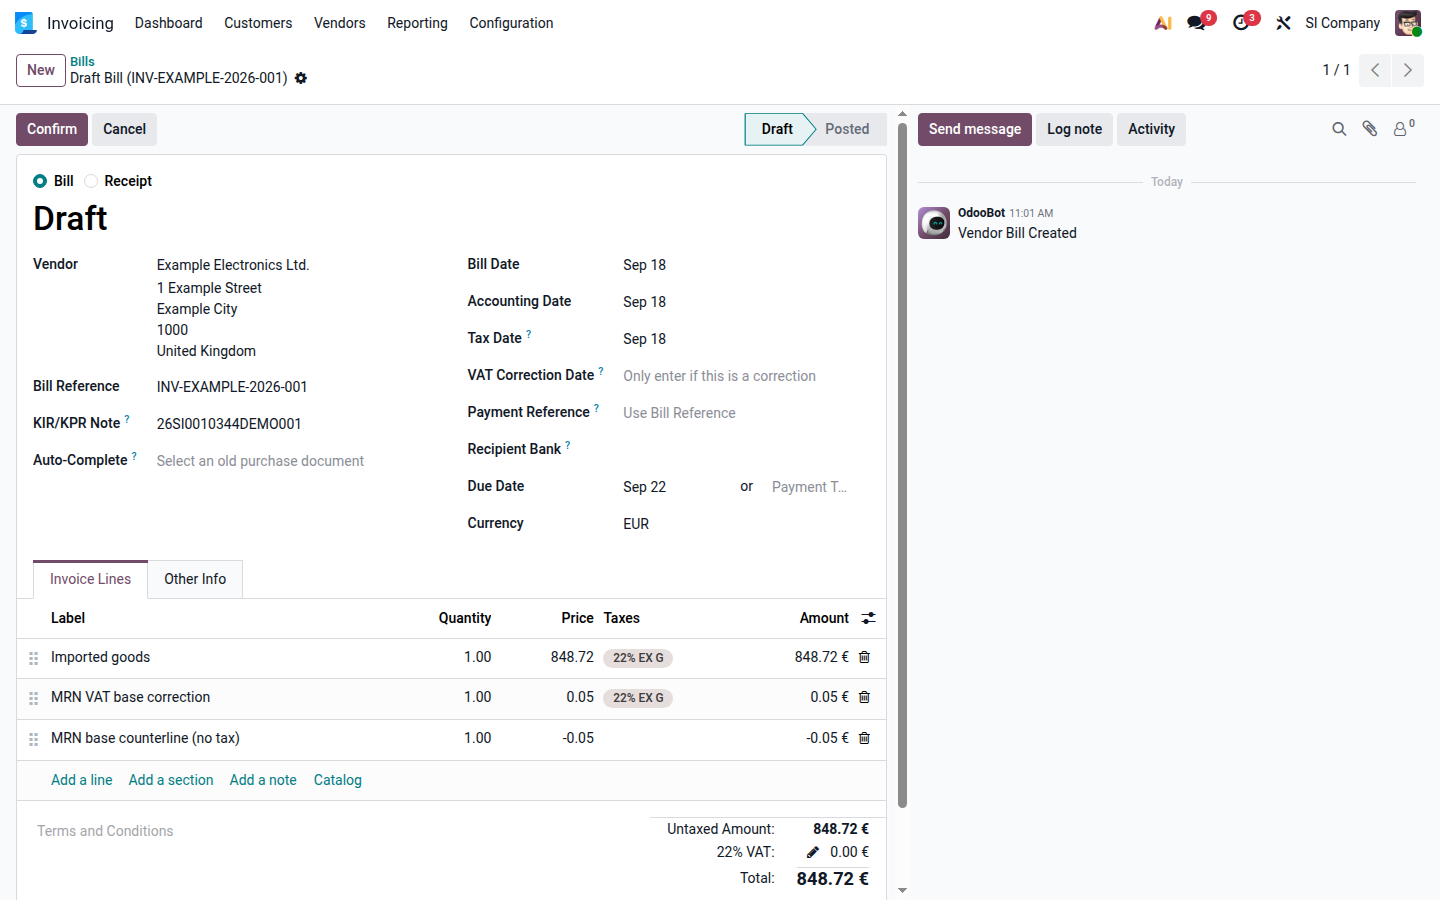Image resolution: width=1440 pixels, height=900 pixels.
Task: Open the gear actions menu beside Draft Bill
Action: 301,78
